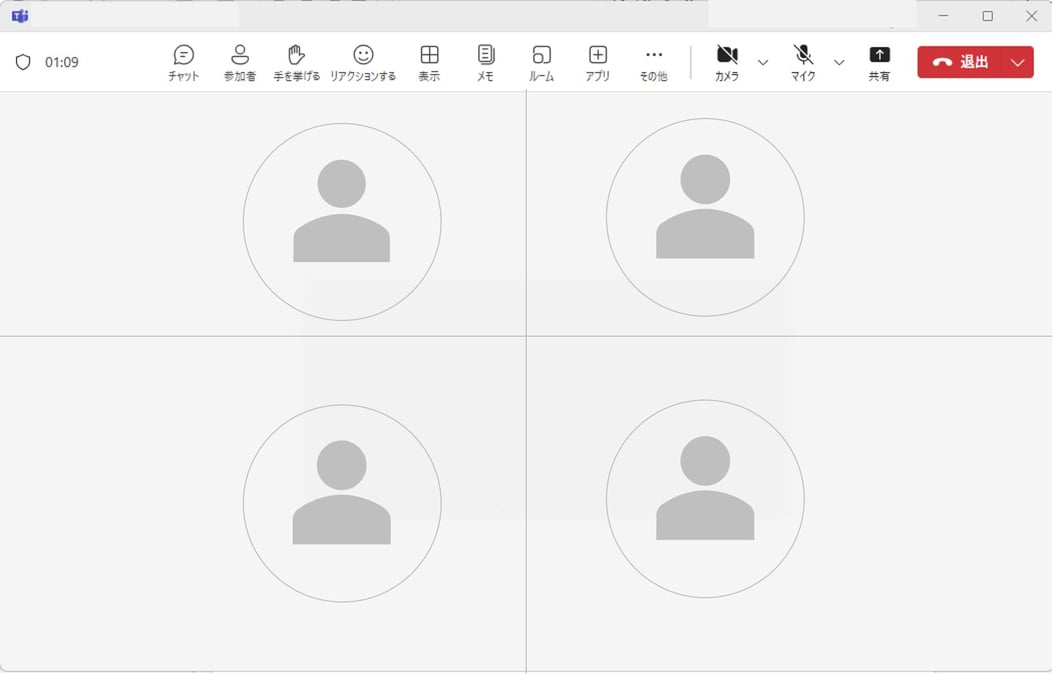Raise hand with 手を挙げる icon
This screenshot has width=1053, height=674.
(296, 63)
